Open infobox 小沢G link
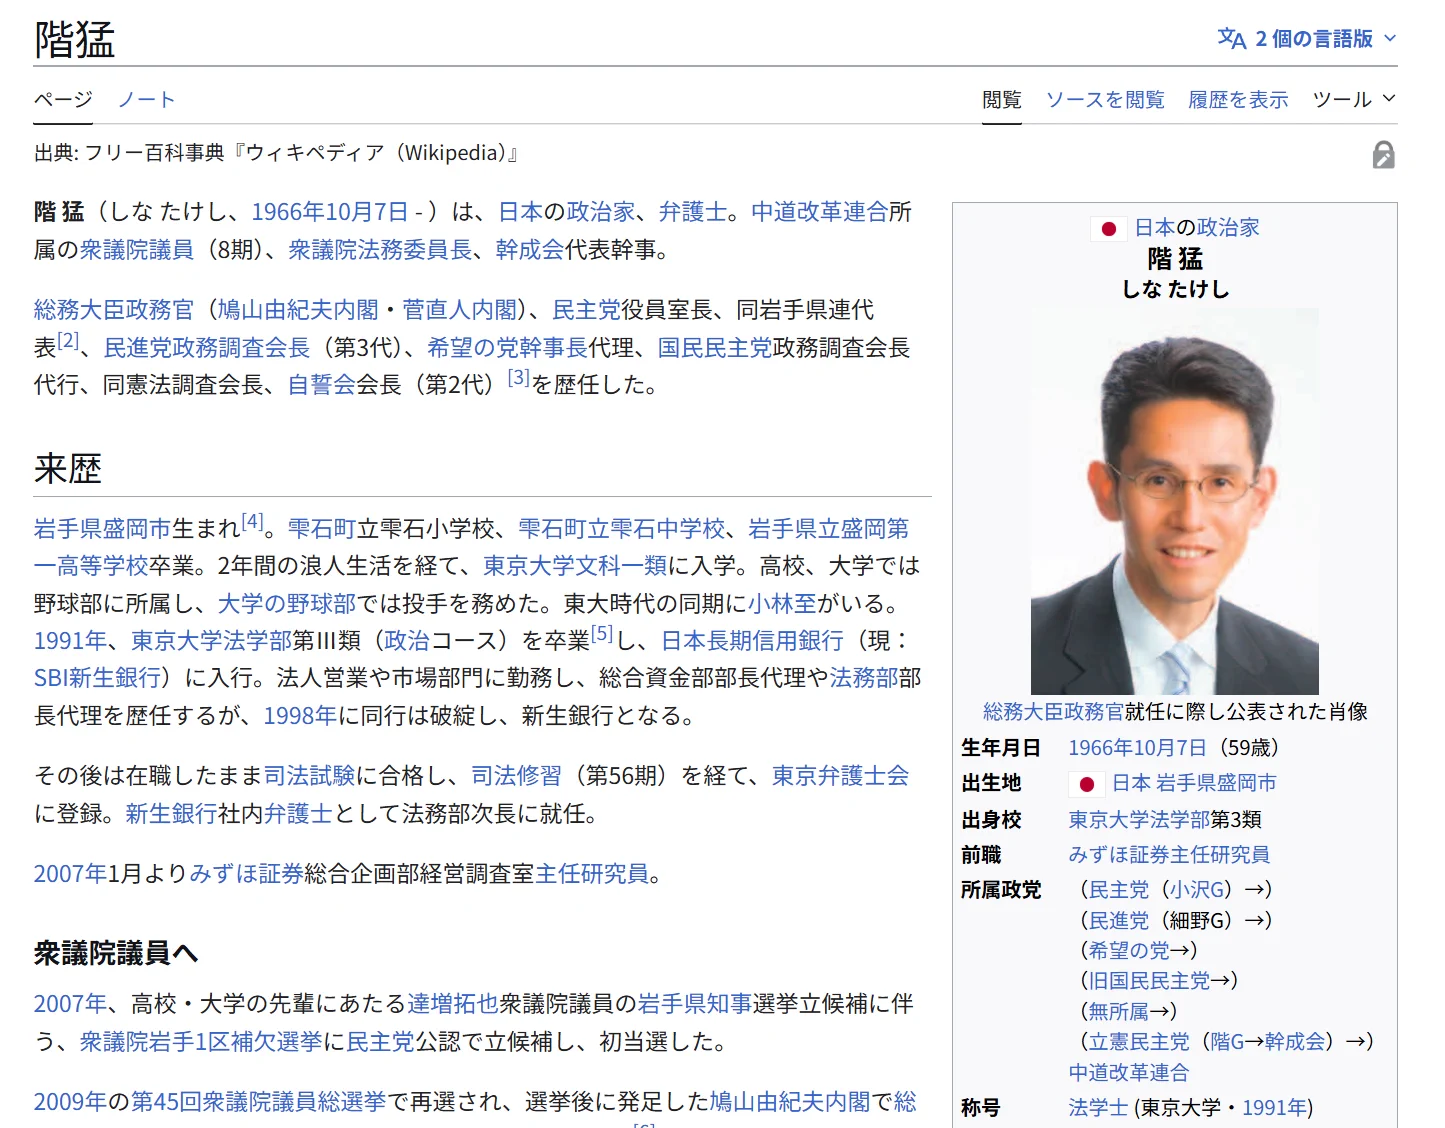This screenshot has width=1445, height=1128. pyautogui.click(x=1195, y=889)
